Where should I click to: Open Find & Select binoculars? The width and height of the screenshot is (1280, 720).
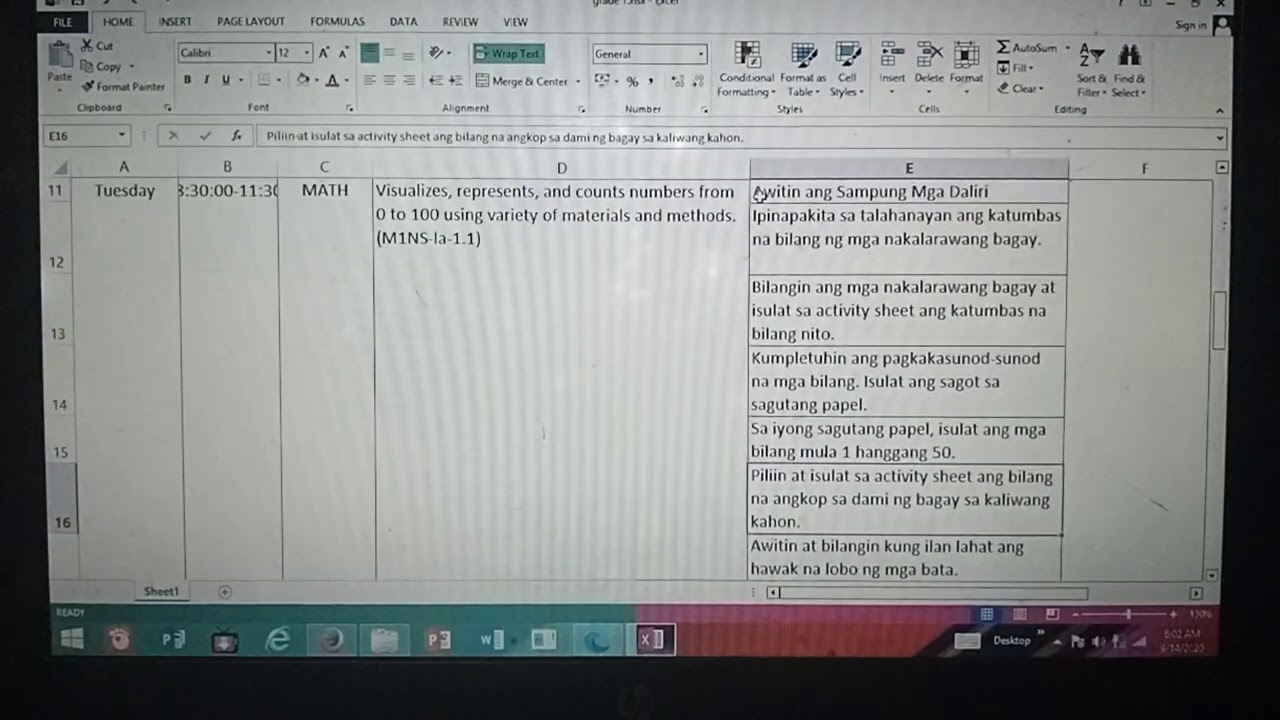pyautogui.click(x=1129, y=70)
